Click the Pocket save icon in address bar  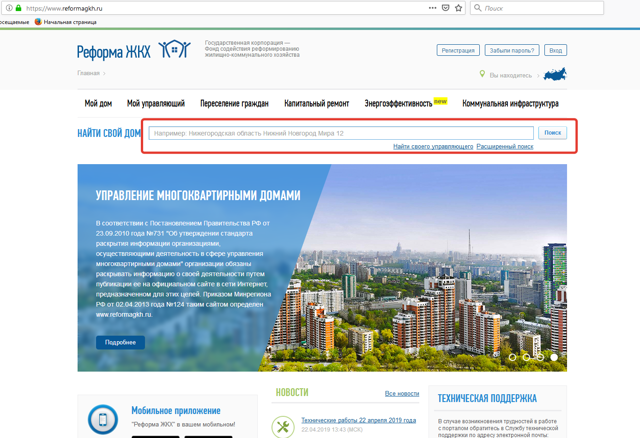point(446,8)
